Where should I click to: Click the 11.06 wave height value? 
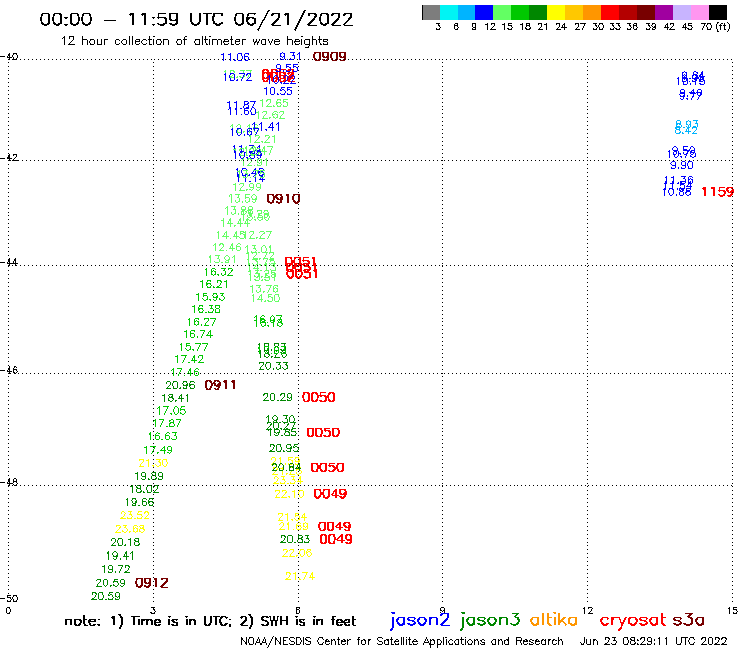[235, 57]
